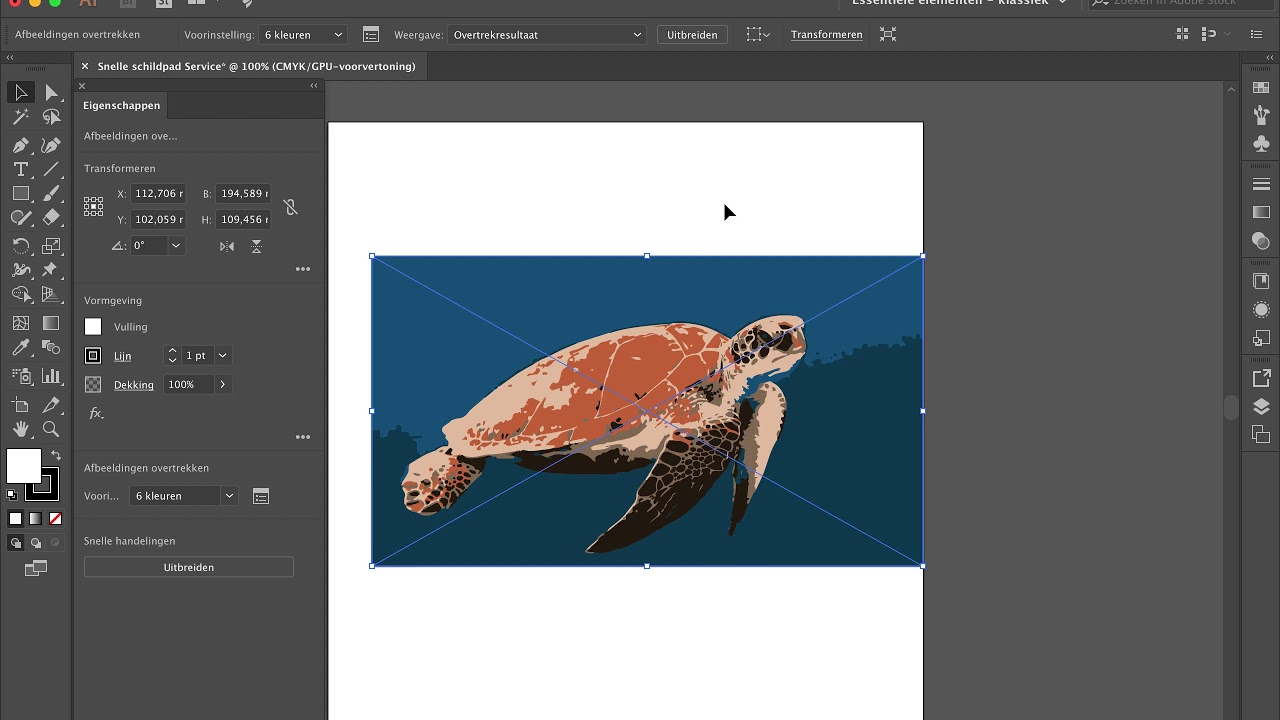Expand the Dekking opacity flyout arrow

coord(222,385)
